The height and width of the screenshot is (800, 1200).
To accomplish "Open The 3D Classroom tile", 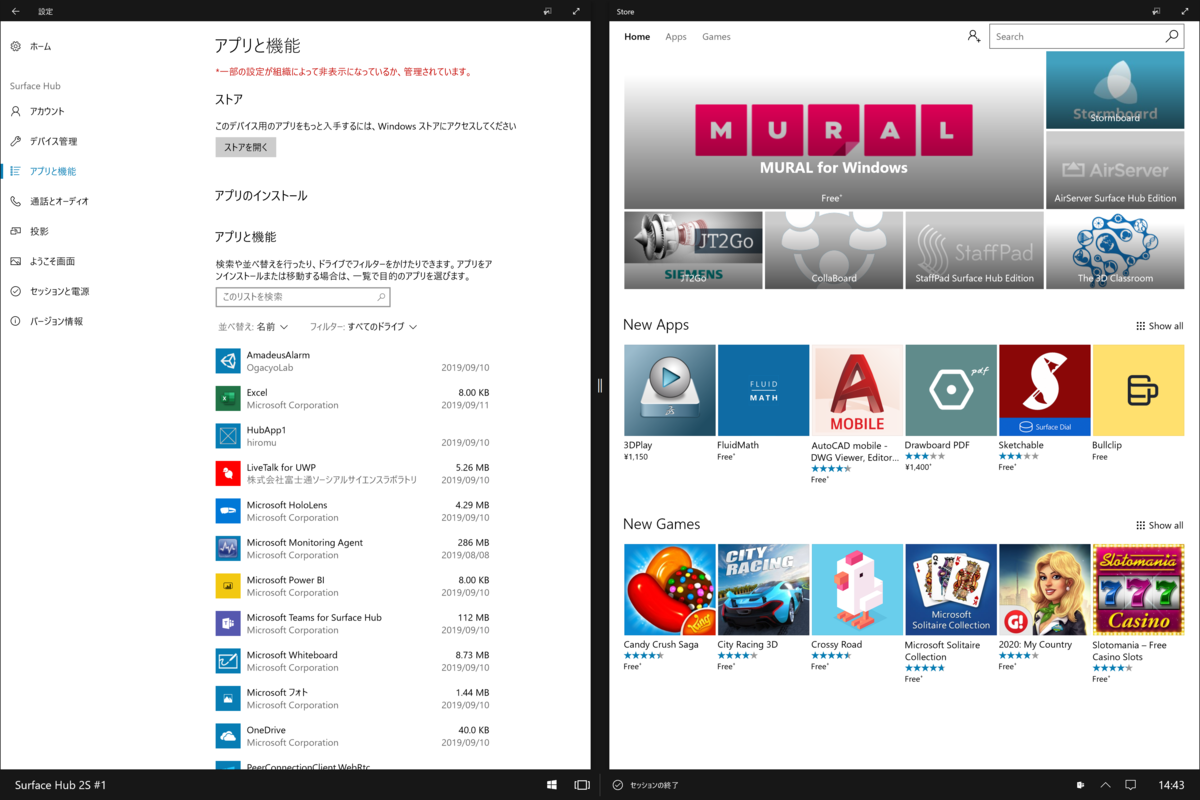I will 1115,250.
